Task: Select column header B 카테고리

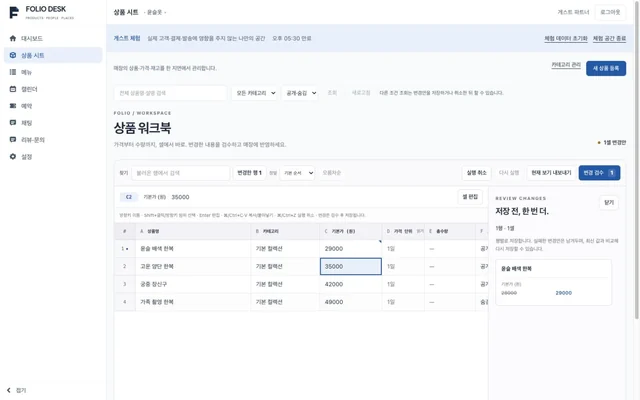Action: [285, 231]
